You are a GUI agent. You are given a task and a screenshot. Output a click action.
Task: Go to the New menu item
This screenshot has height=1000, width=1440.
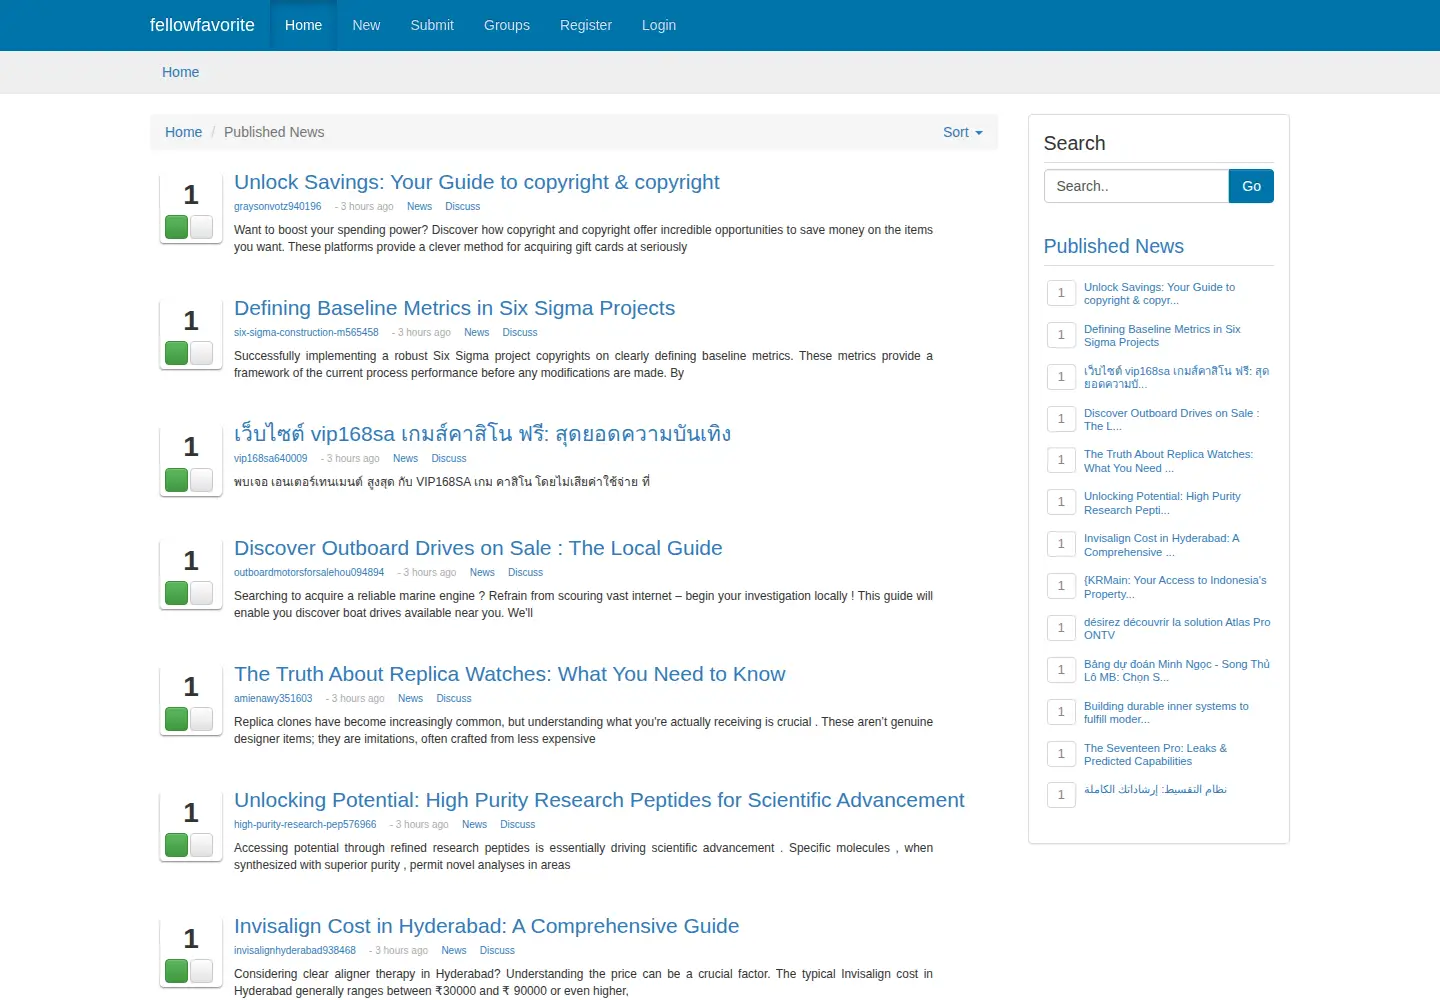pos(366,25)
